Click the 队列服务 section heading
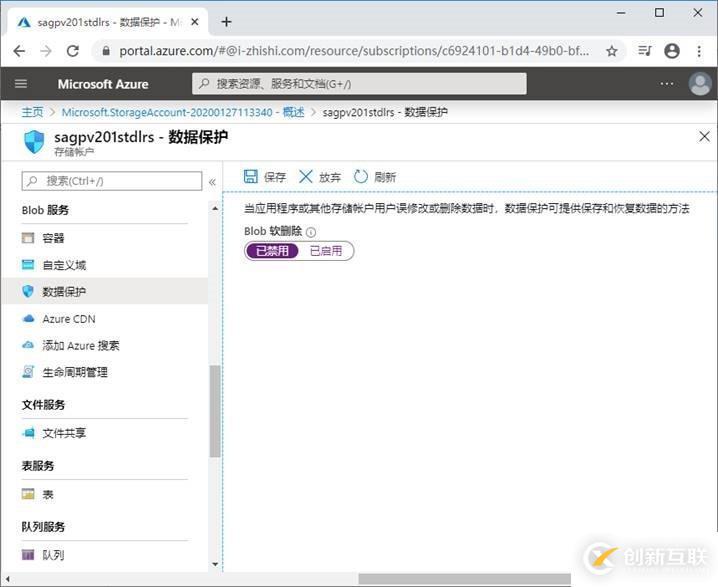 (44, 527)
